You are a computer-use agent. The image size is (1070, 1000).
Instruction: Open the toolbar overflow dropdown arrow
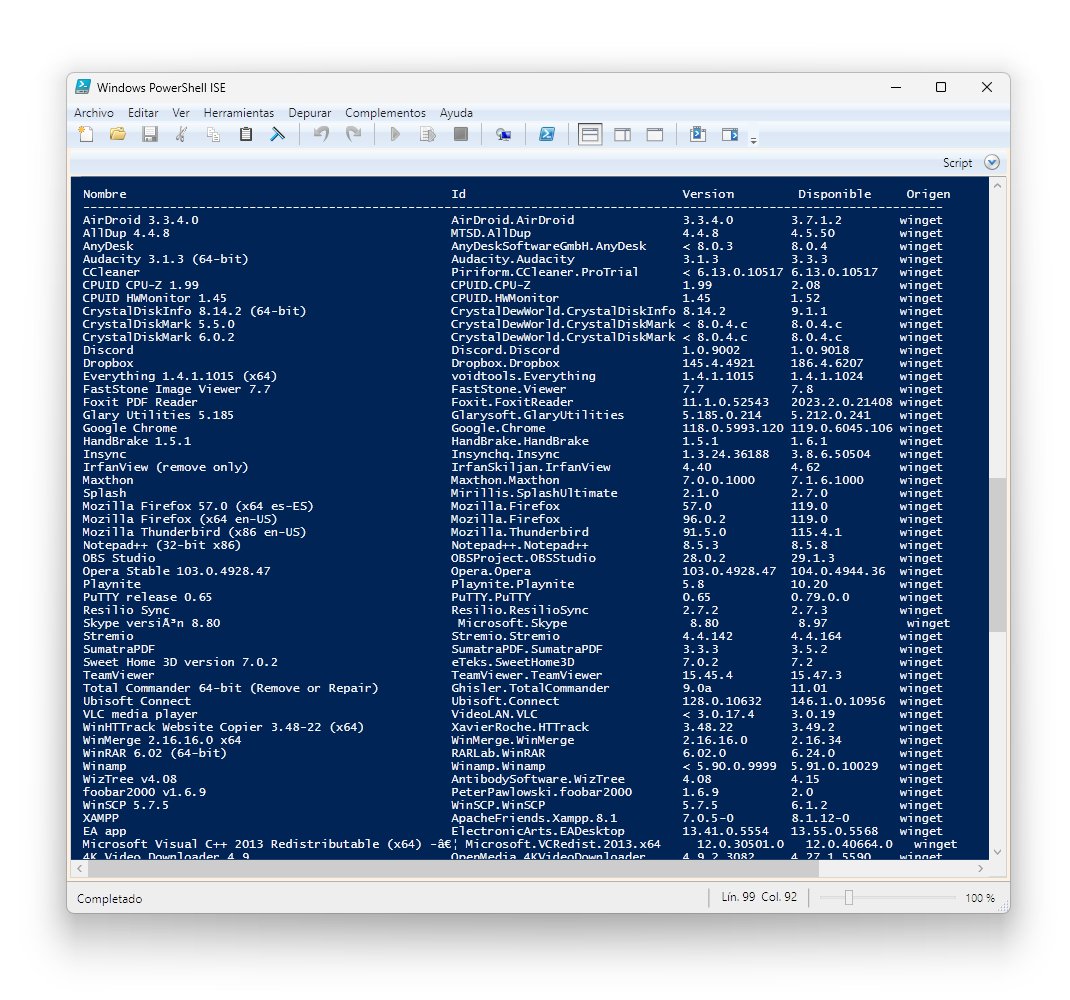click(x=753, y=137)
